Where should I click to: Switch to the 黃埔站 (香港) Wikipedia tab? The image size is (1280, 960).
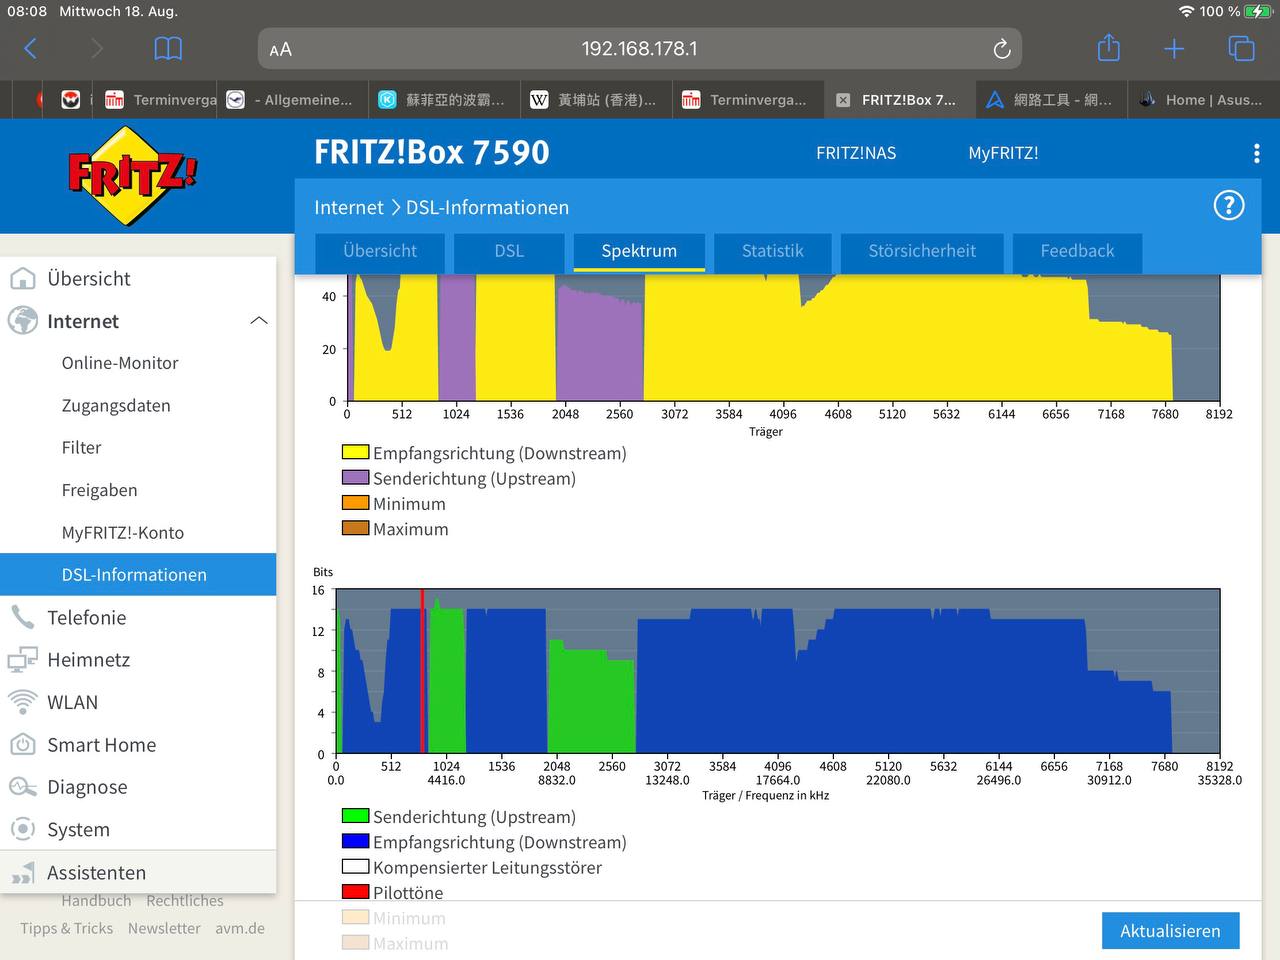(594, 100)
